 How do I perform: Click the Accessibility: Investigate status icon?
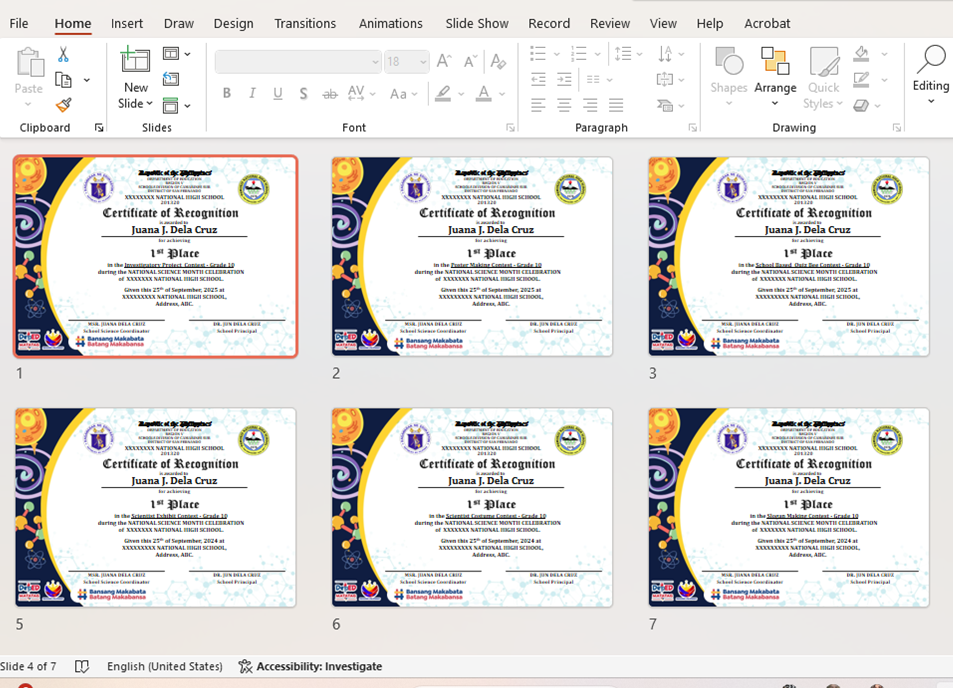pyautogui.click(x=245, y=666)
